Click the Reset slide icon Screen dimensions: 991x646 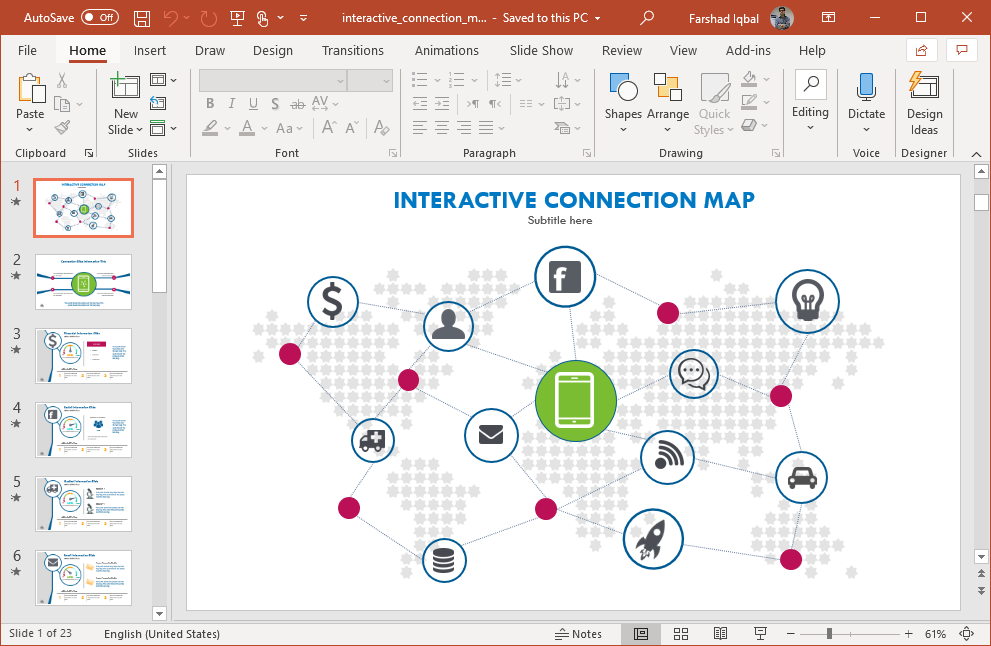(x=158, y=102)
